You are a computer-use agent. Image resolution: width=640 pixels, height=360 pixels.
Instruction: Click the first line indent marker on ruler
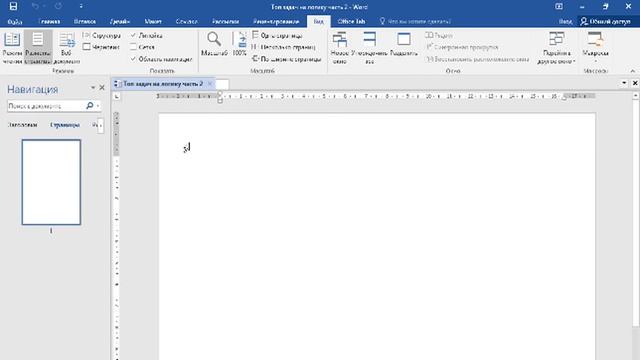[x=220, y=93]
